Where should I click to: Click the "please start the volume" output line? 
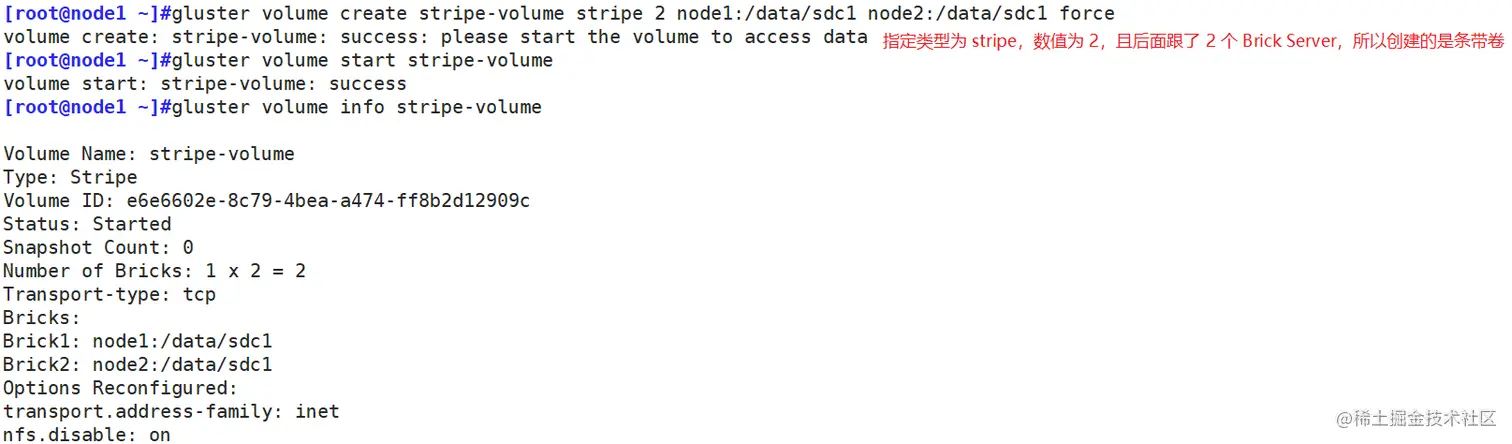point(435,37)
